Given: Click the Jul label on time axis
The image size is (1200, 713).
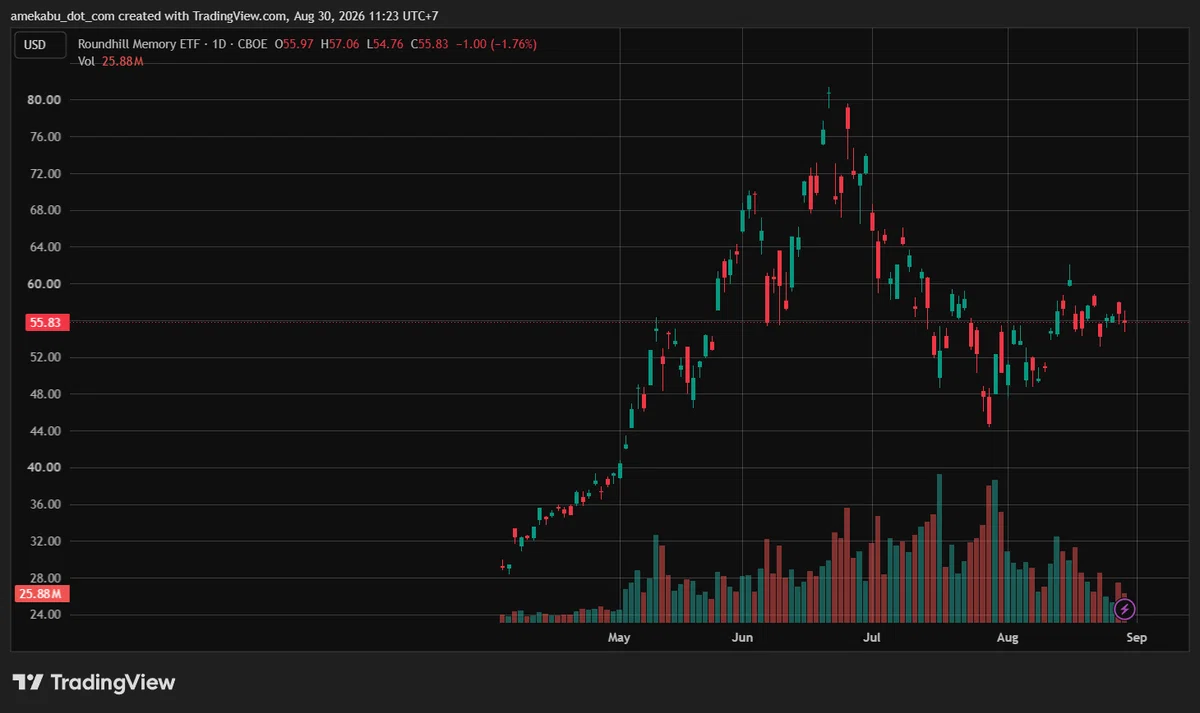Looking at the screenshot, I should tap(871, 637).
